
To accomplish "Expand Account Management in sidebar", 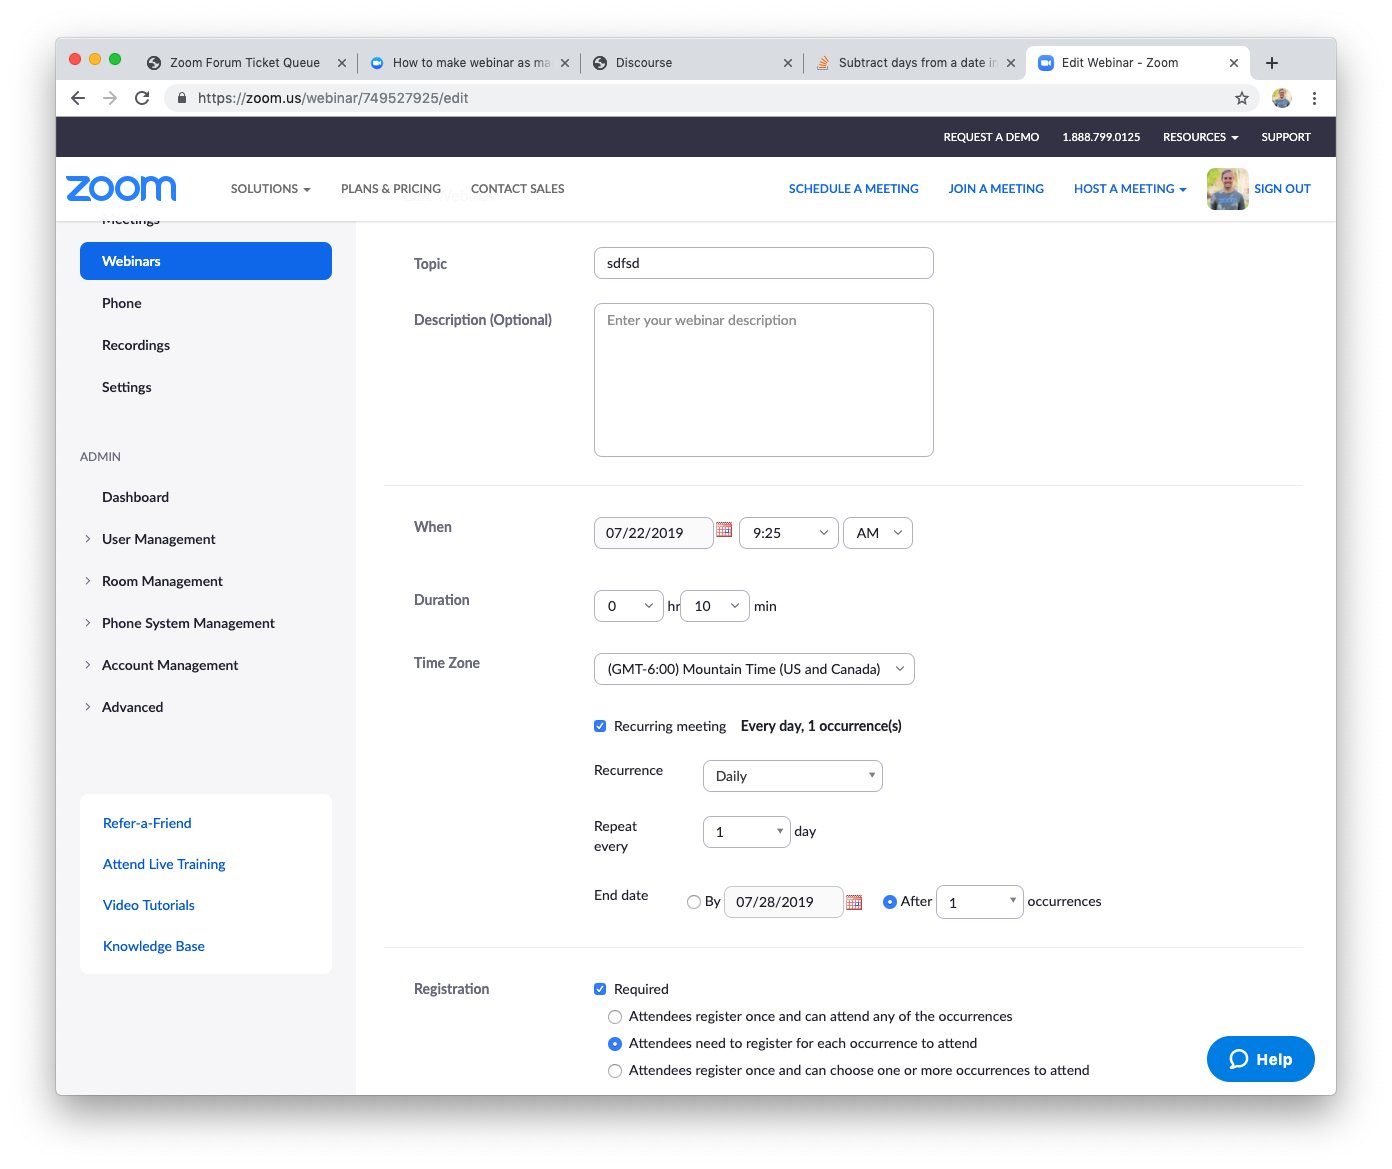I will (170, 665).
